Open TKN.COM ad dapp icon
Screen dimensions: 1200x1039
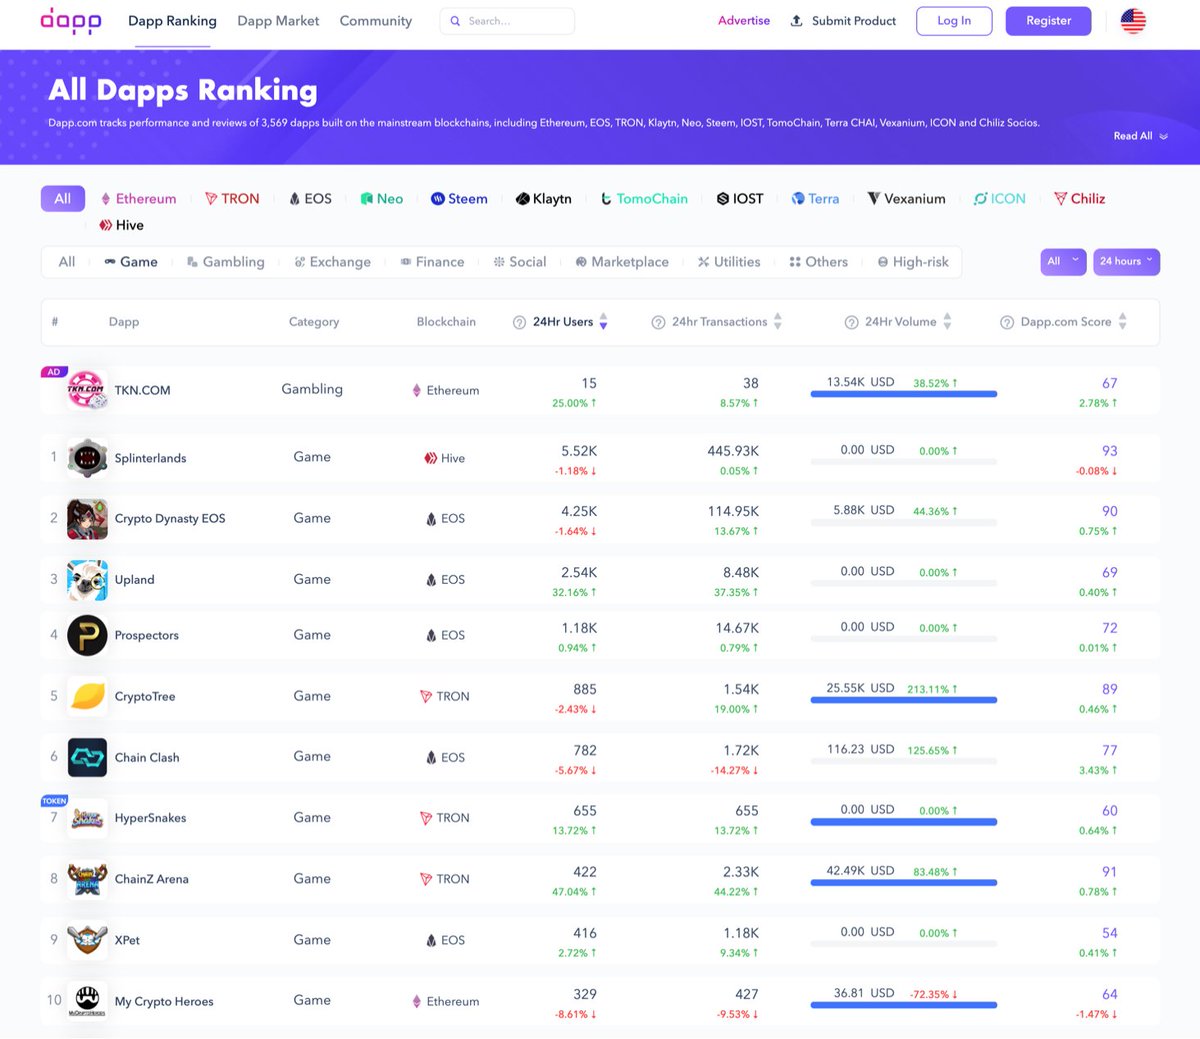pos(87,390)
